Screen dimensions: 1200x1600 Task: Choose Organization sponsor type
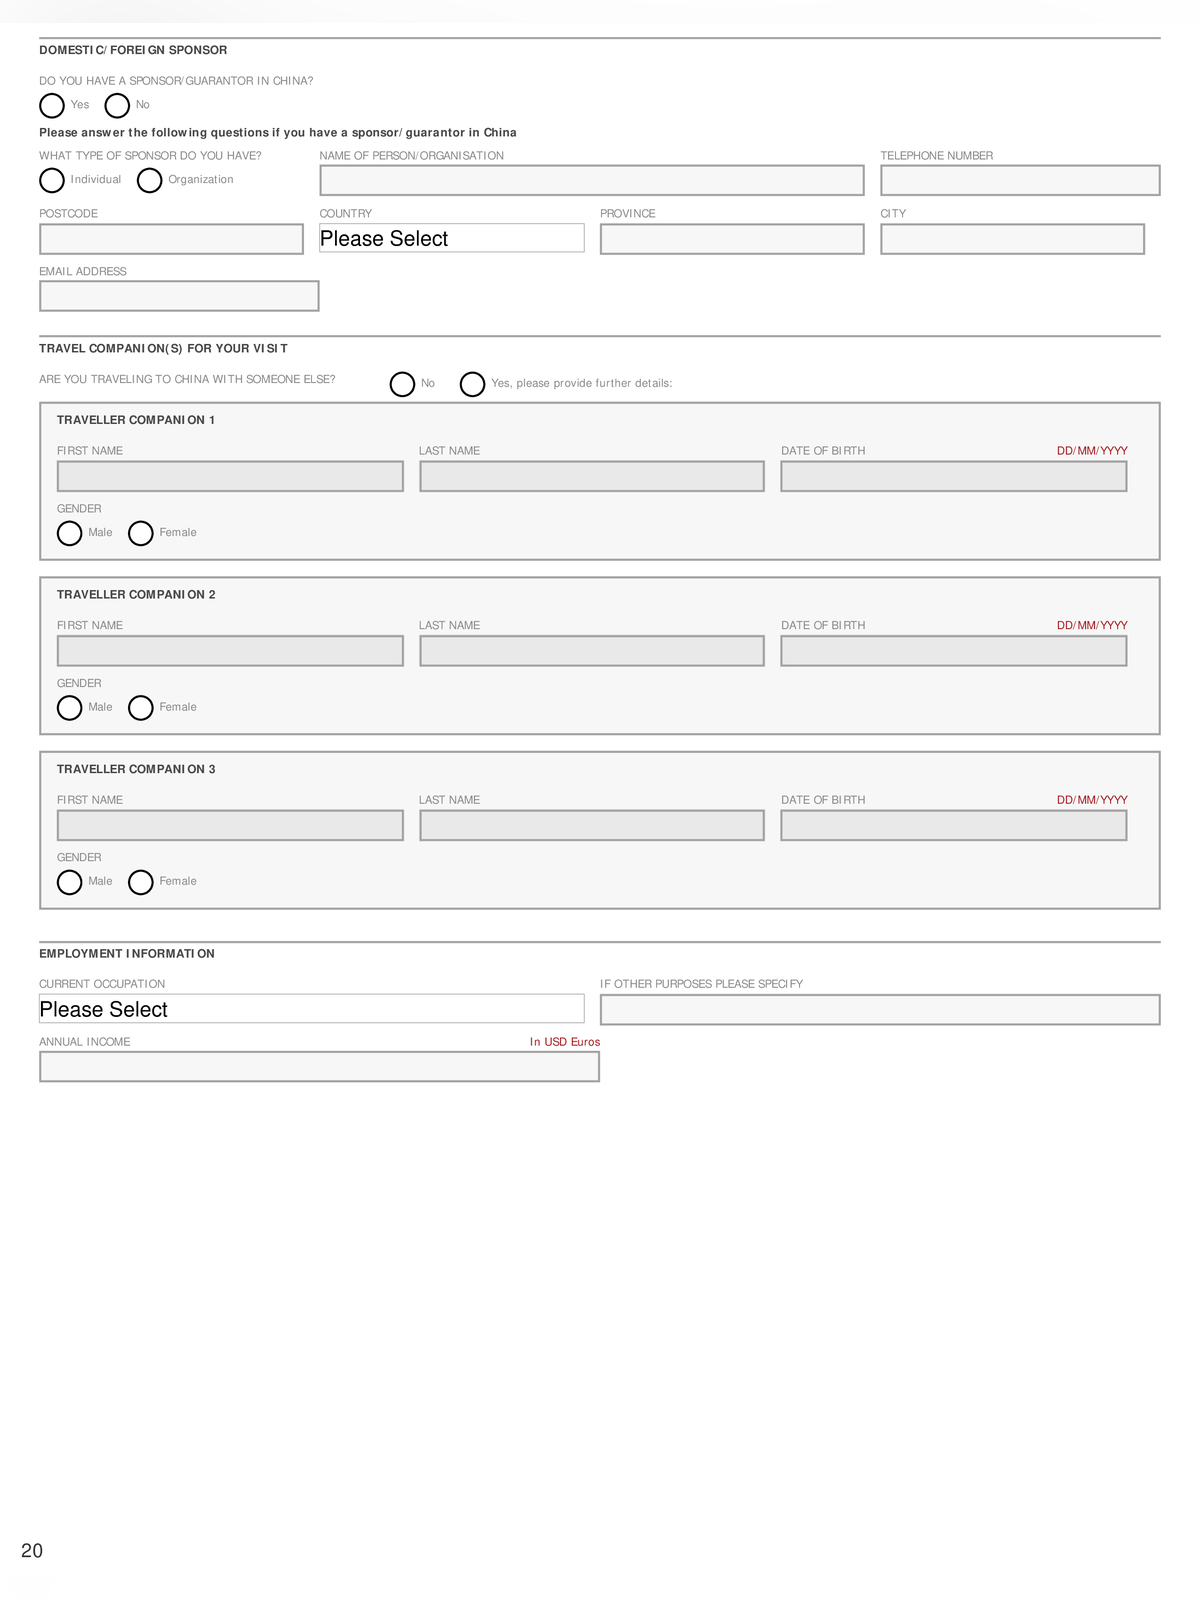pyautogui.click(x=149, y=180)
